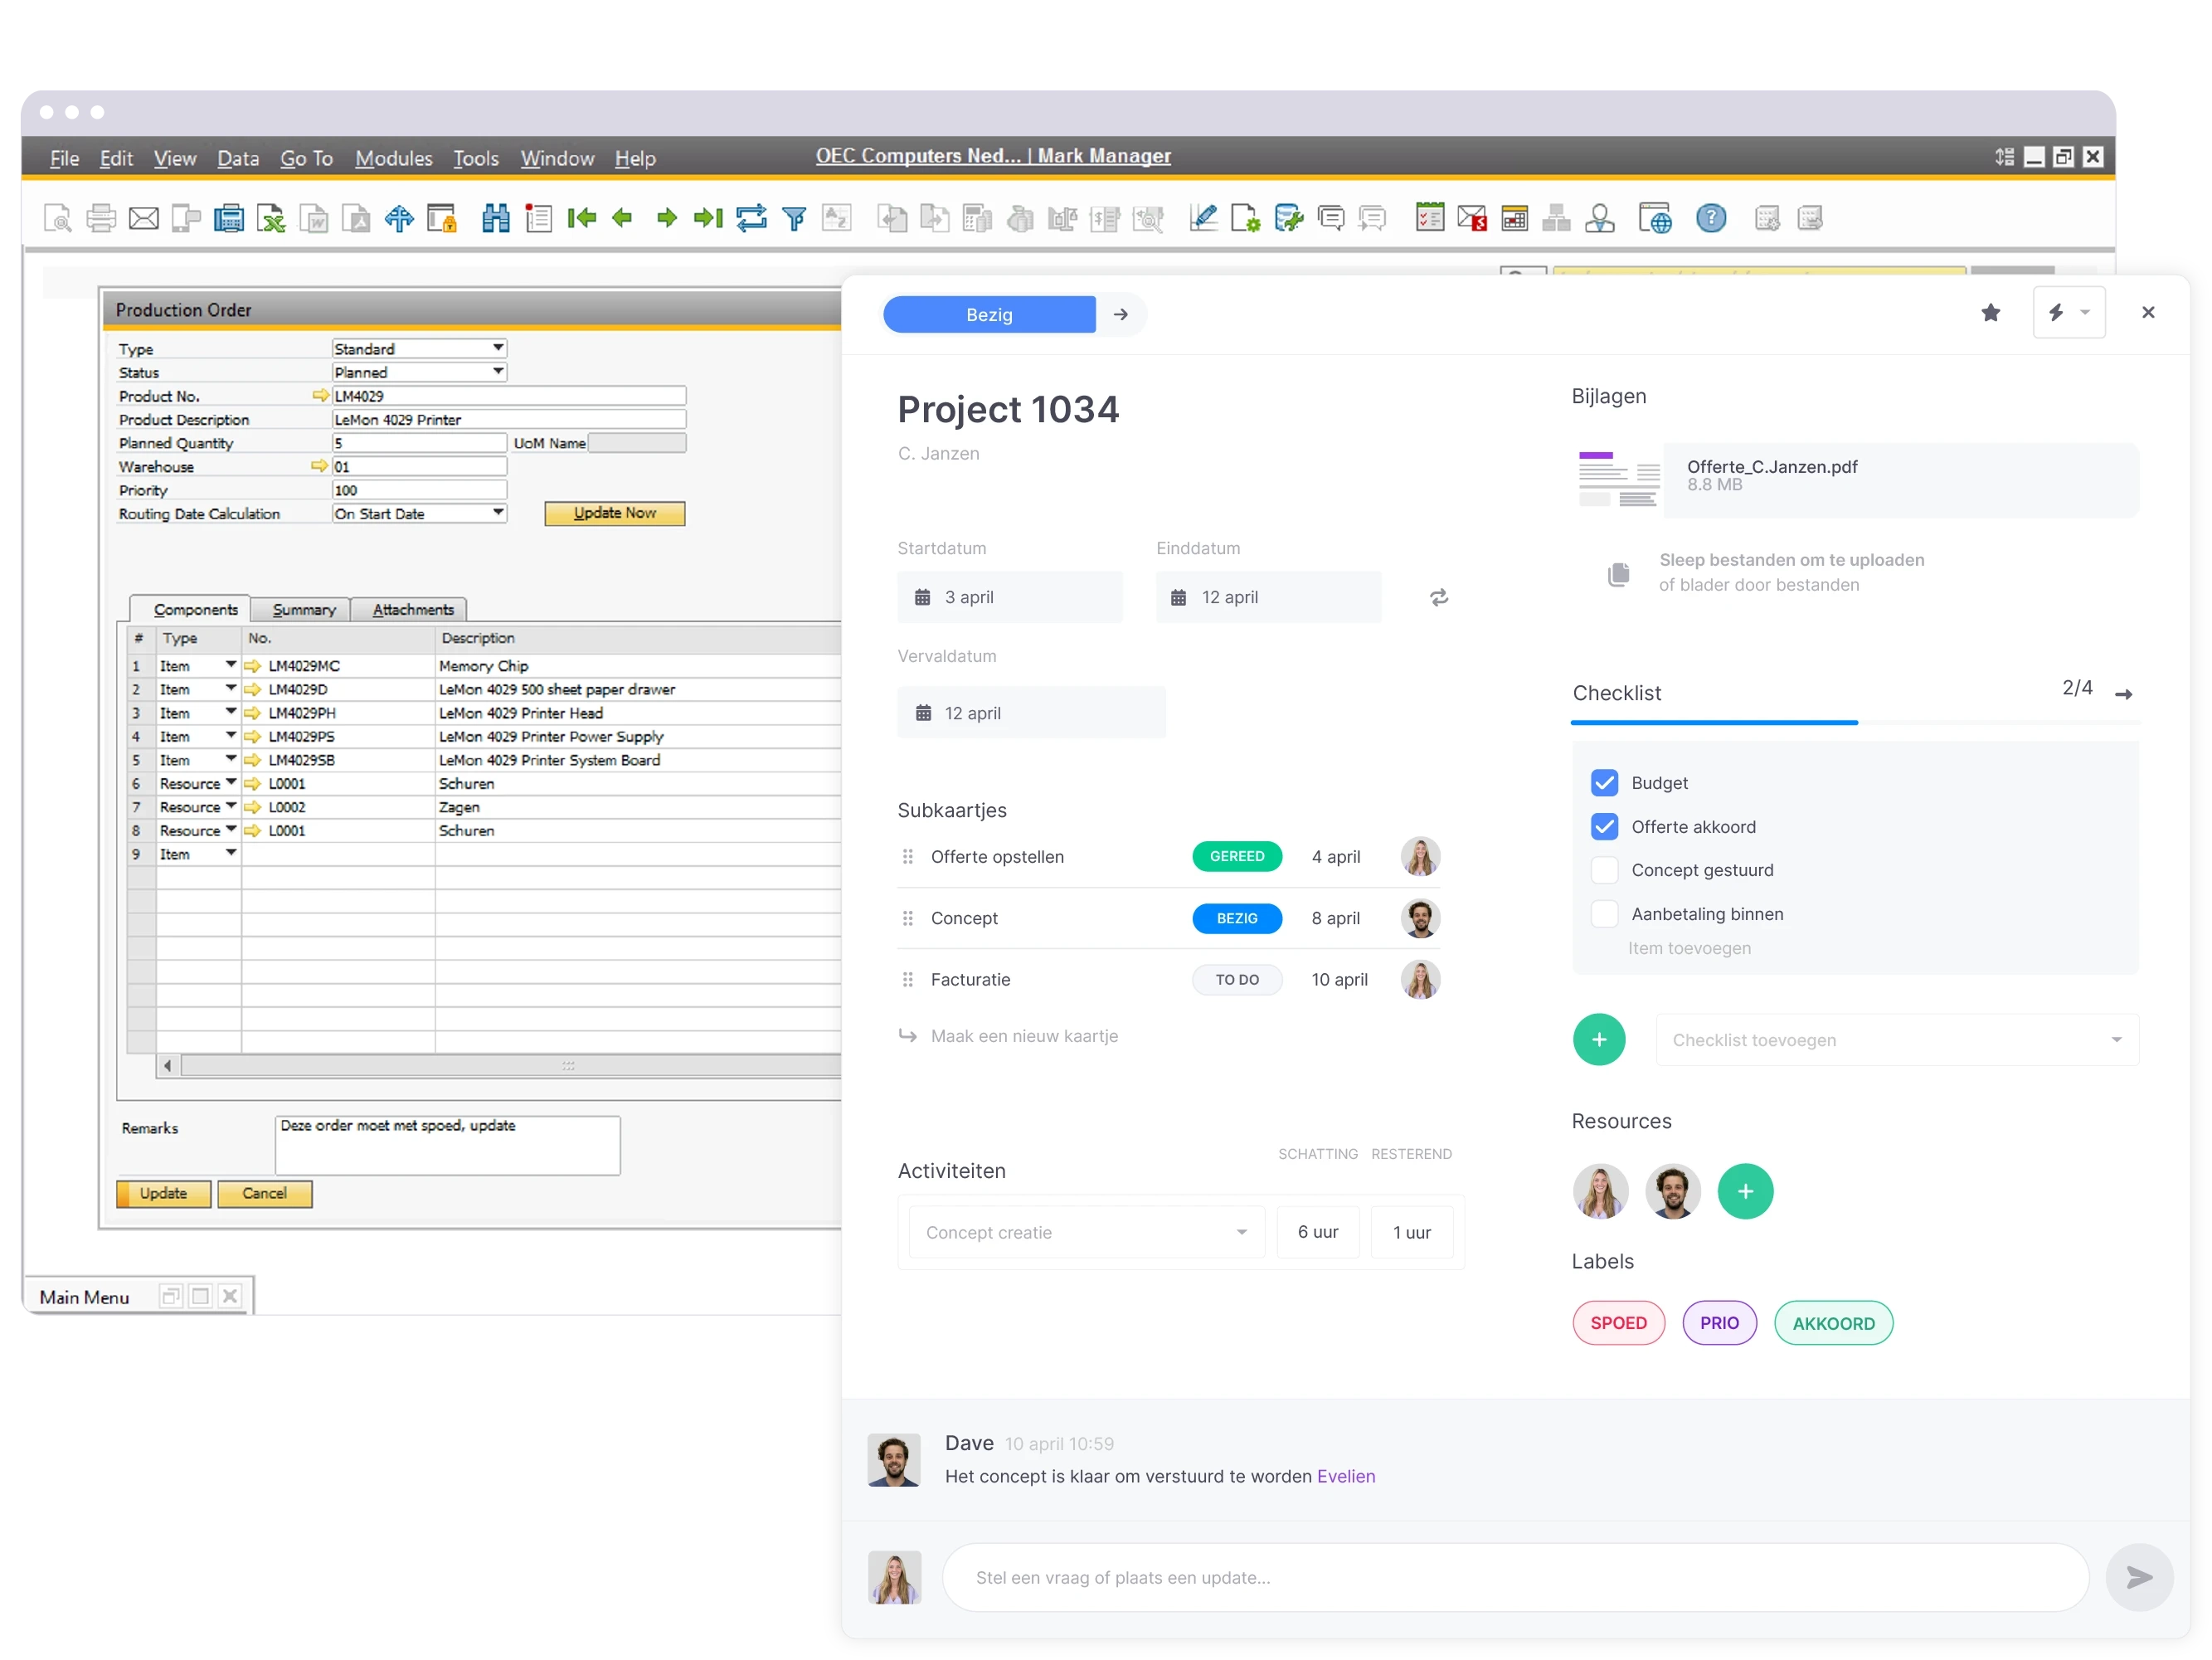The width and height of the screenshot is (2212, 1660).
Task: Click Maak een nieuw kaartje link
Action: 1023,1035
